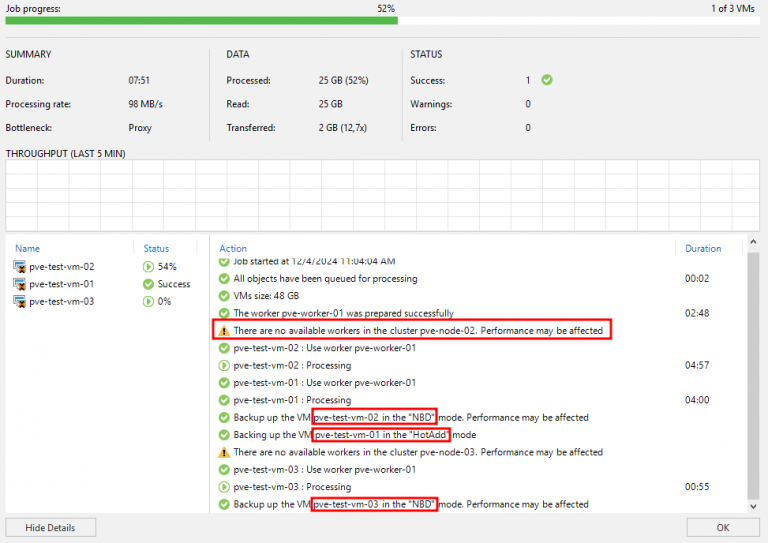
Task: Click check icon for 'pve-test-vm-01 : Processing'
Action: (x=224, y=400)
